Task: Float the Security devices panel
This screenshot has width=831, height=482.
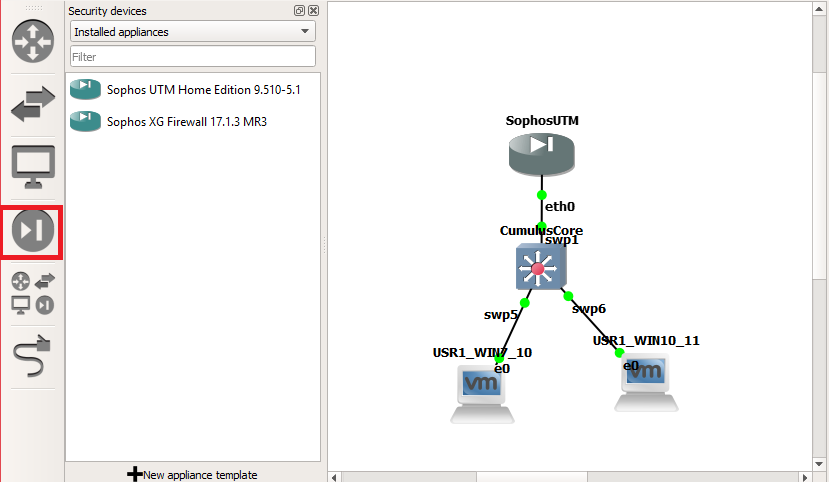Action: point(299,11)
